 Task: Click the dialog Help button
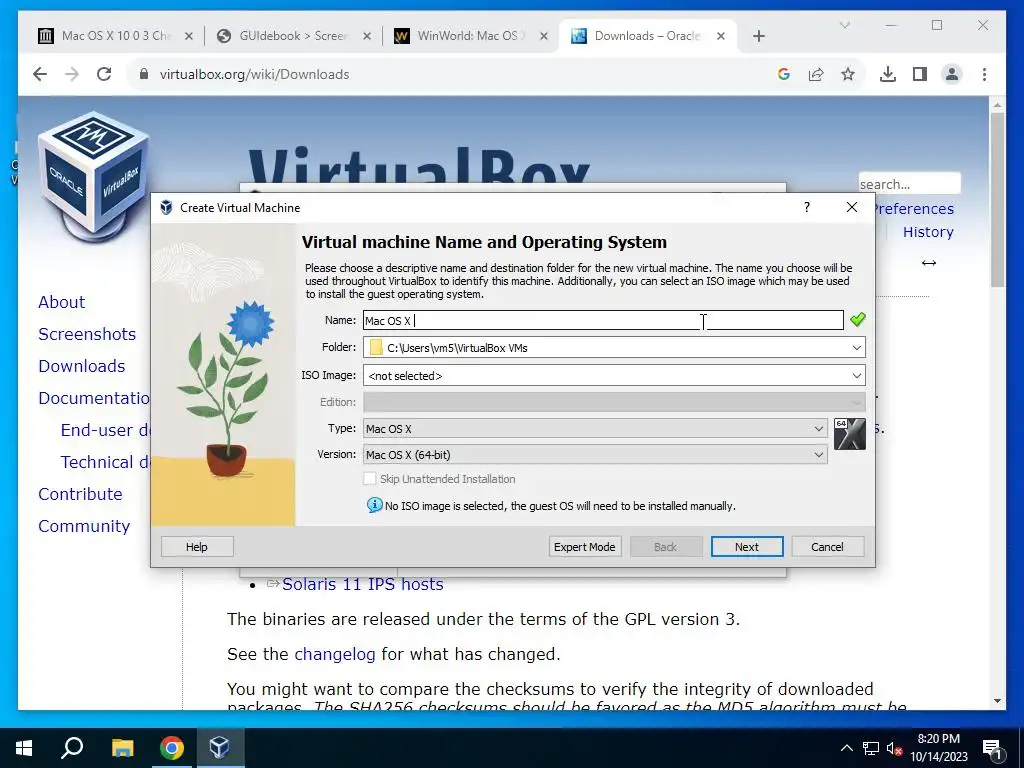click(x=197, y=547)
